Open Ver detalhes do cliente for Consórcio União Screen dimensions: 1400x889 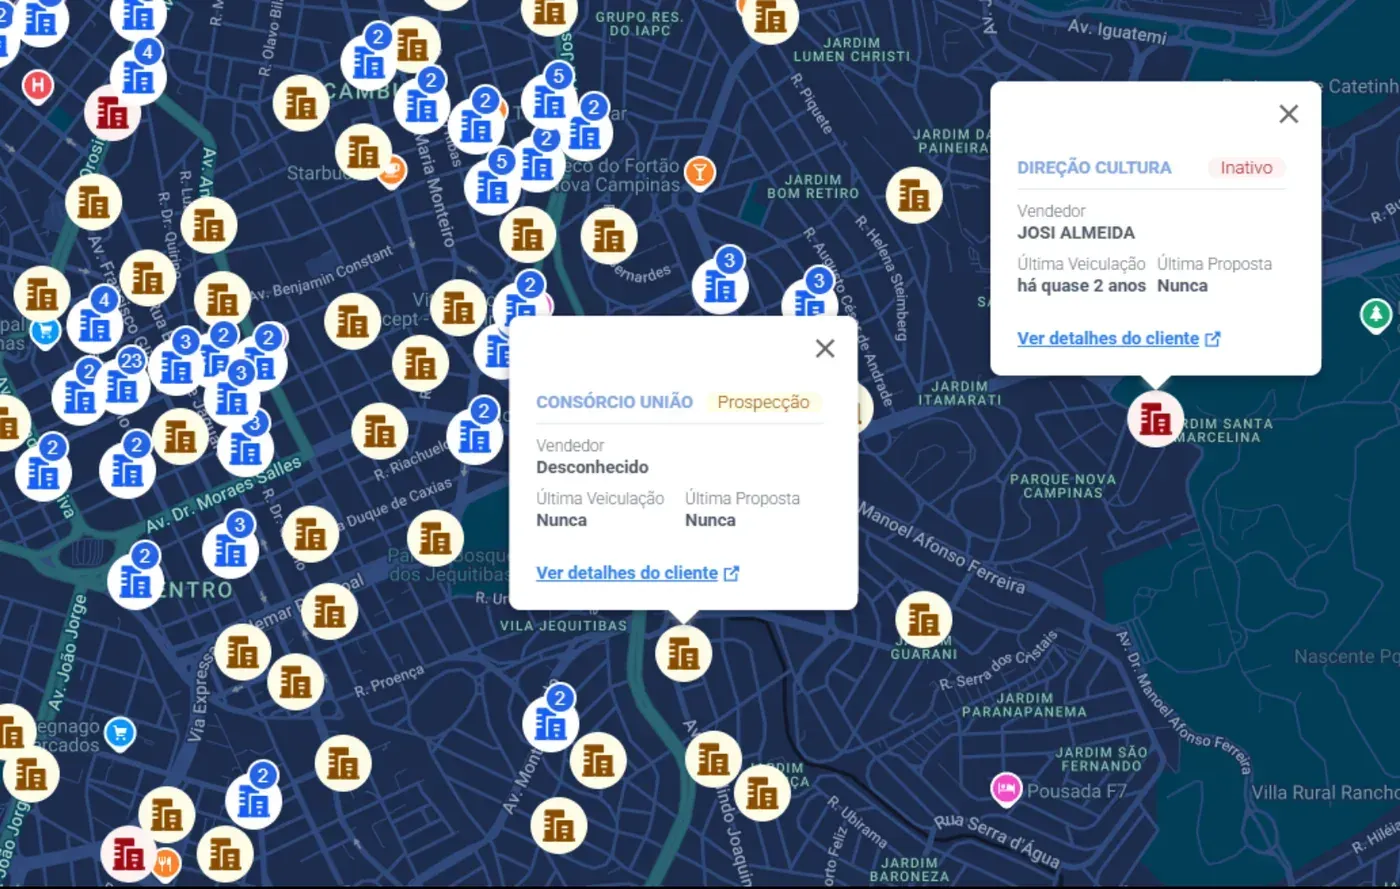(x=638, y=573)
